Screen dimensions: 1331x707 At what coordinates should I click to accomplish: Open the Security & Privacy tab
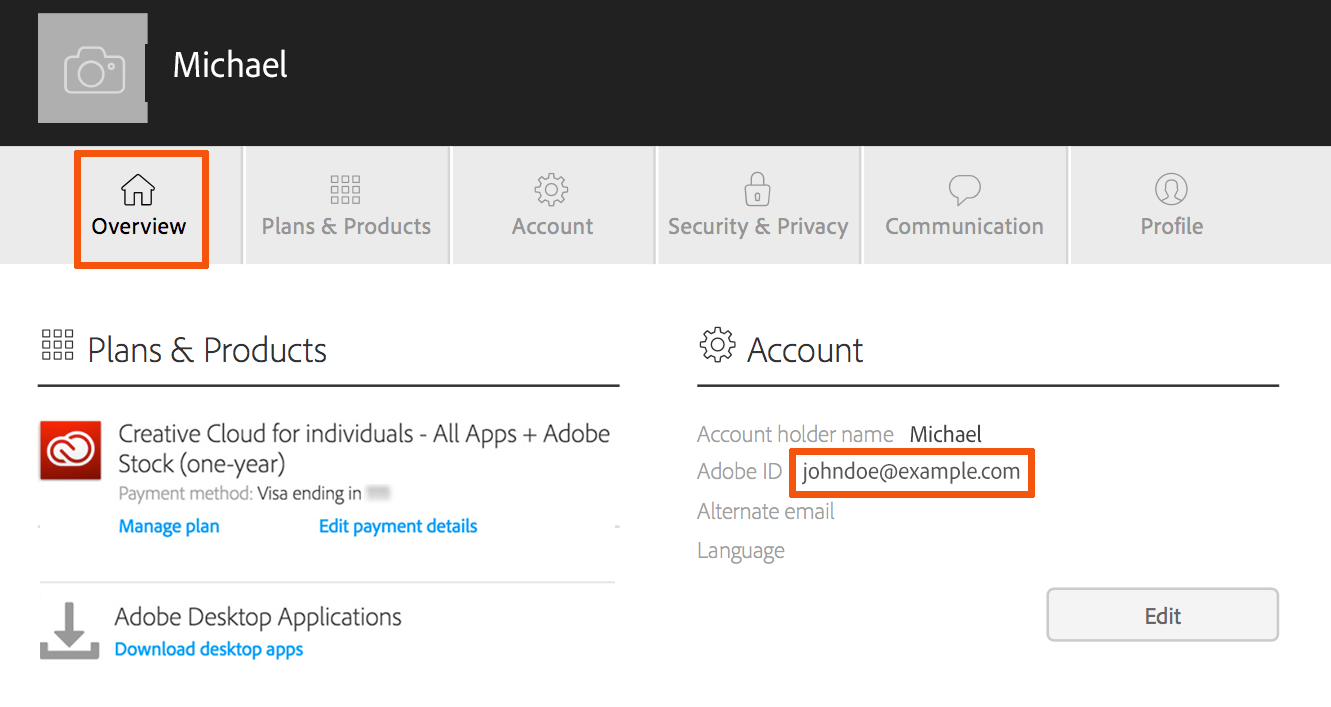pos(757,206)
